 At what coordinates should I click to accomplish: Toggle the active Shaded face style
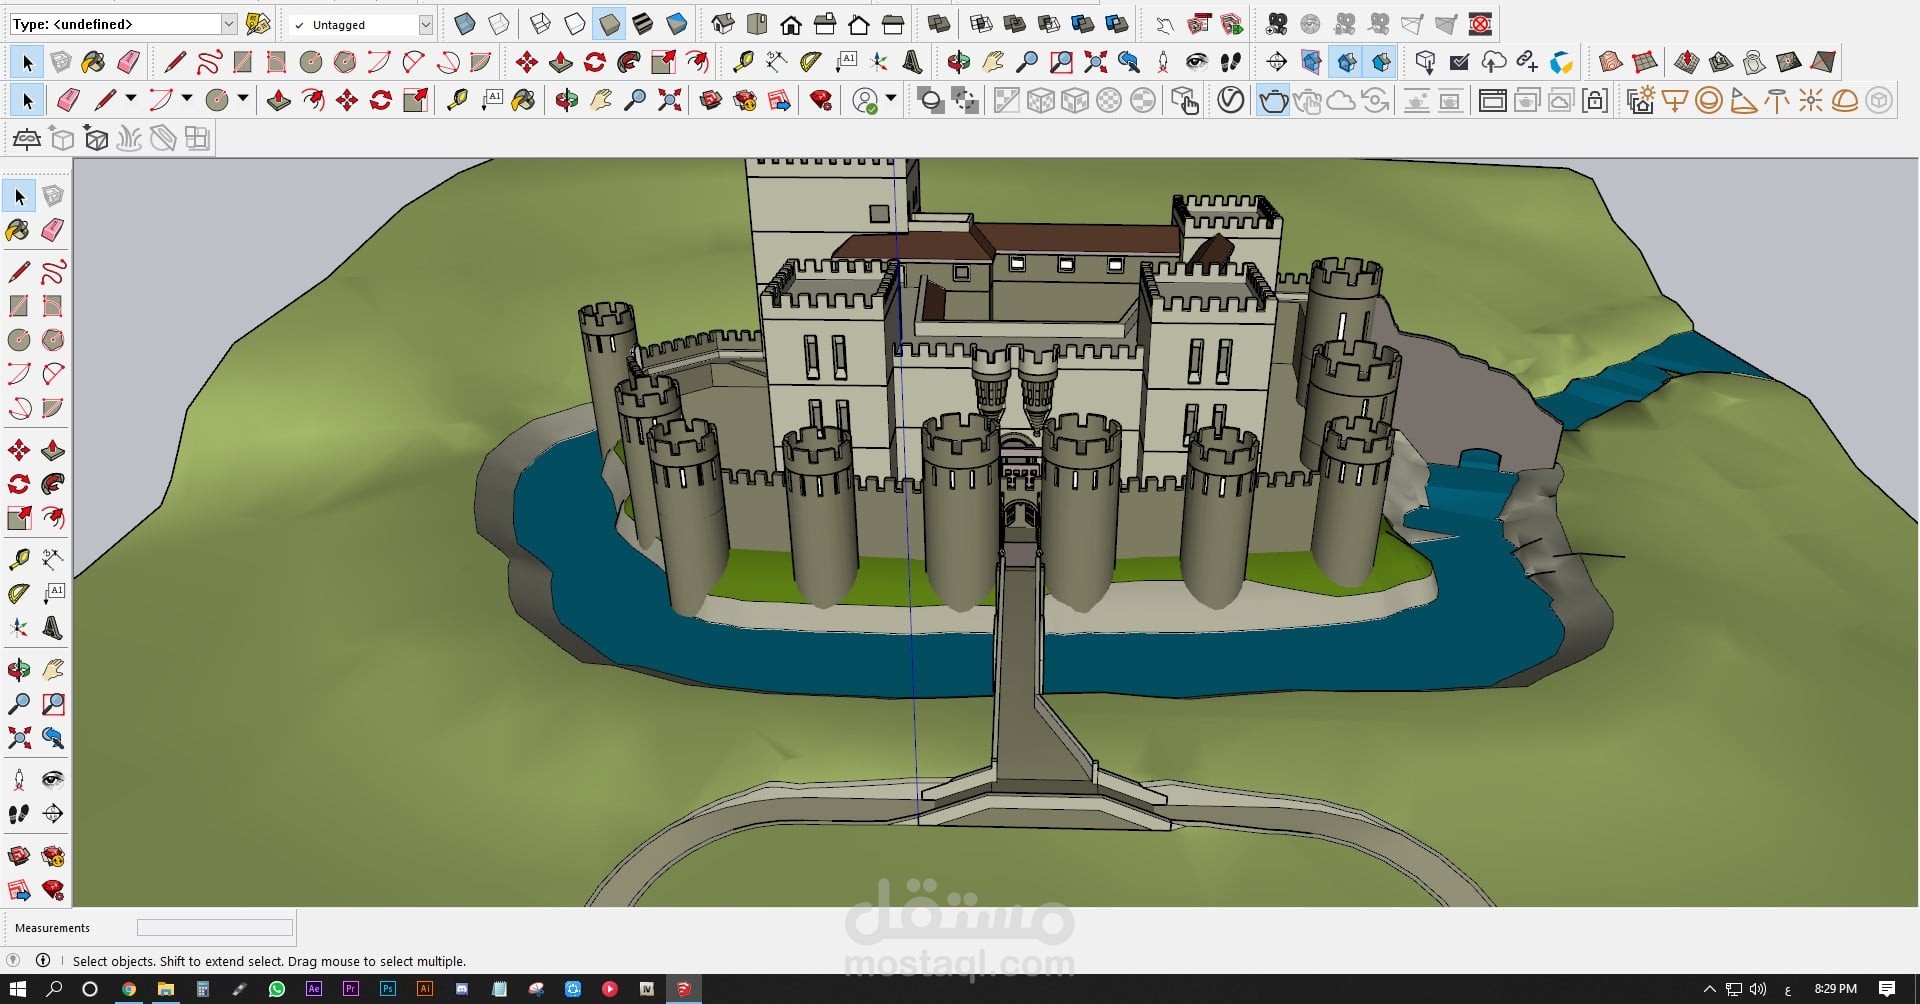(608, 24)
